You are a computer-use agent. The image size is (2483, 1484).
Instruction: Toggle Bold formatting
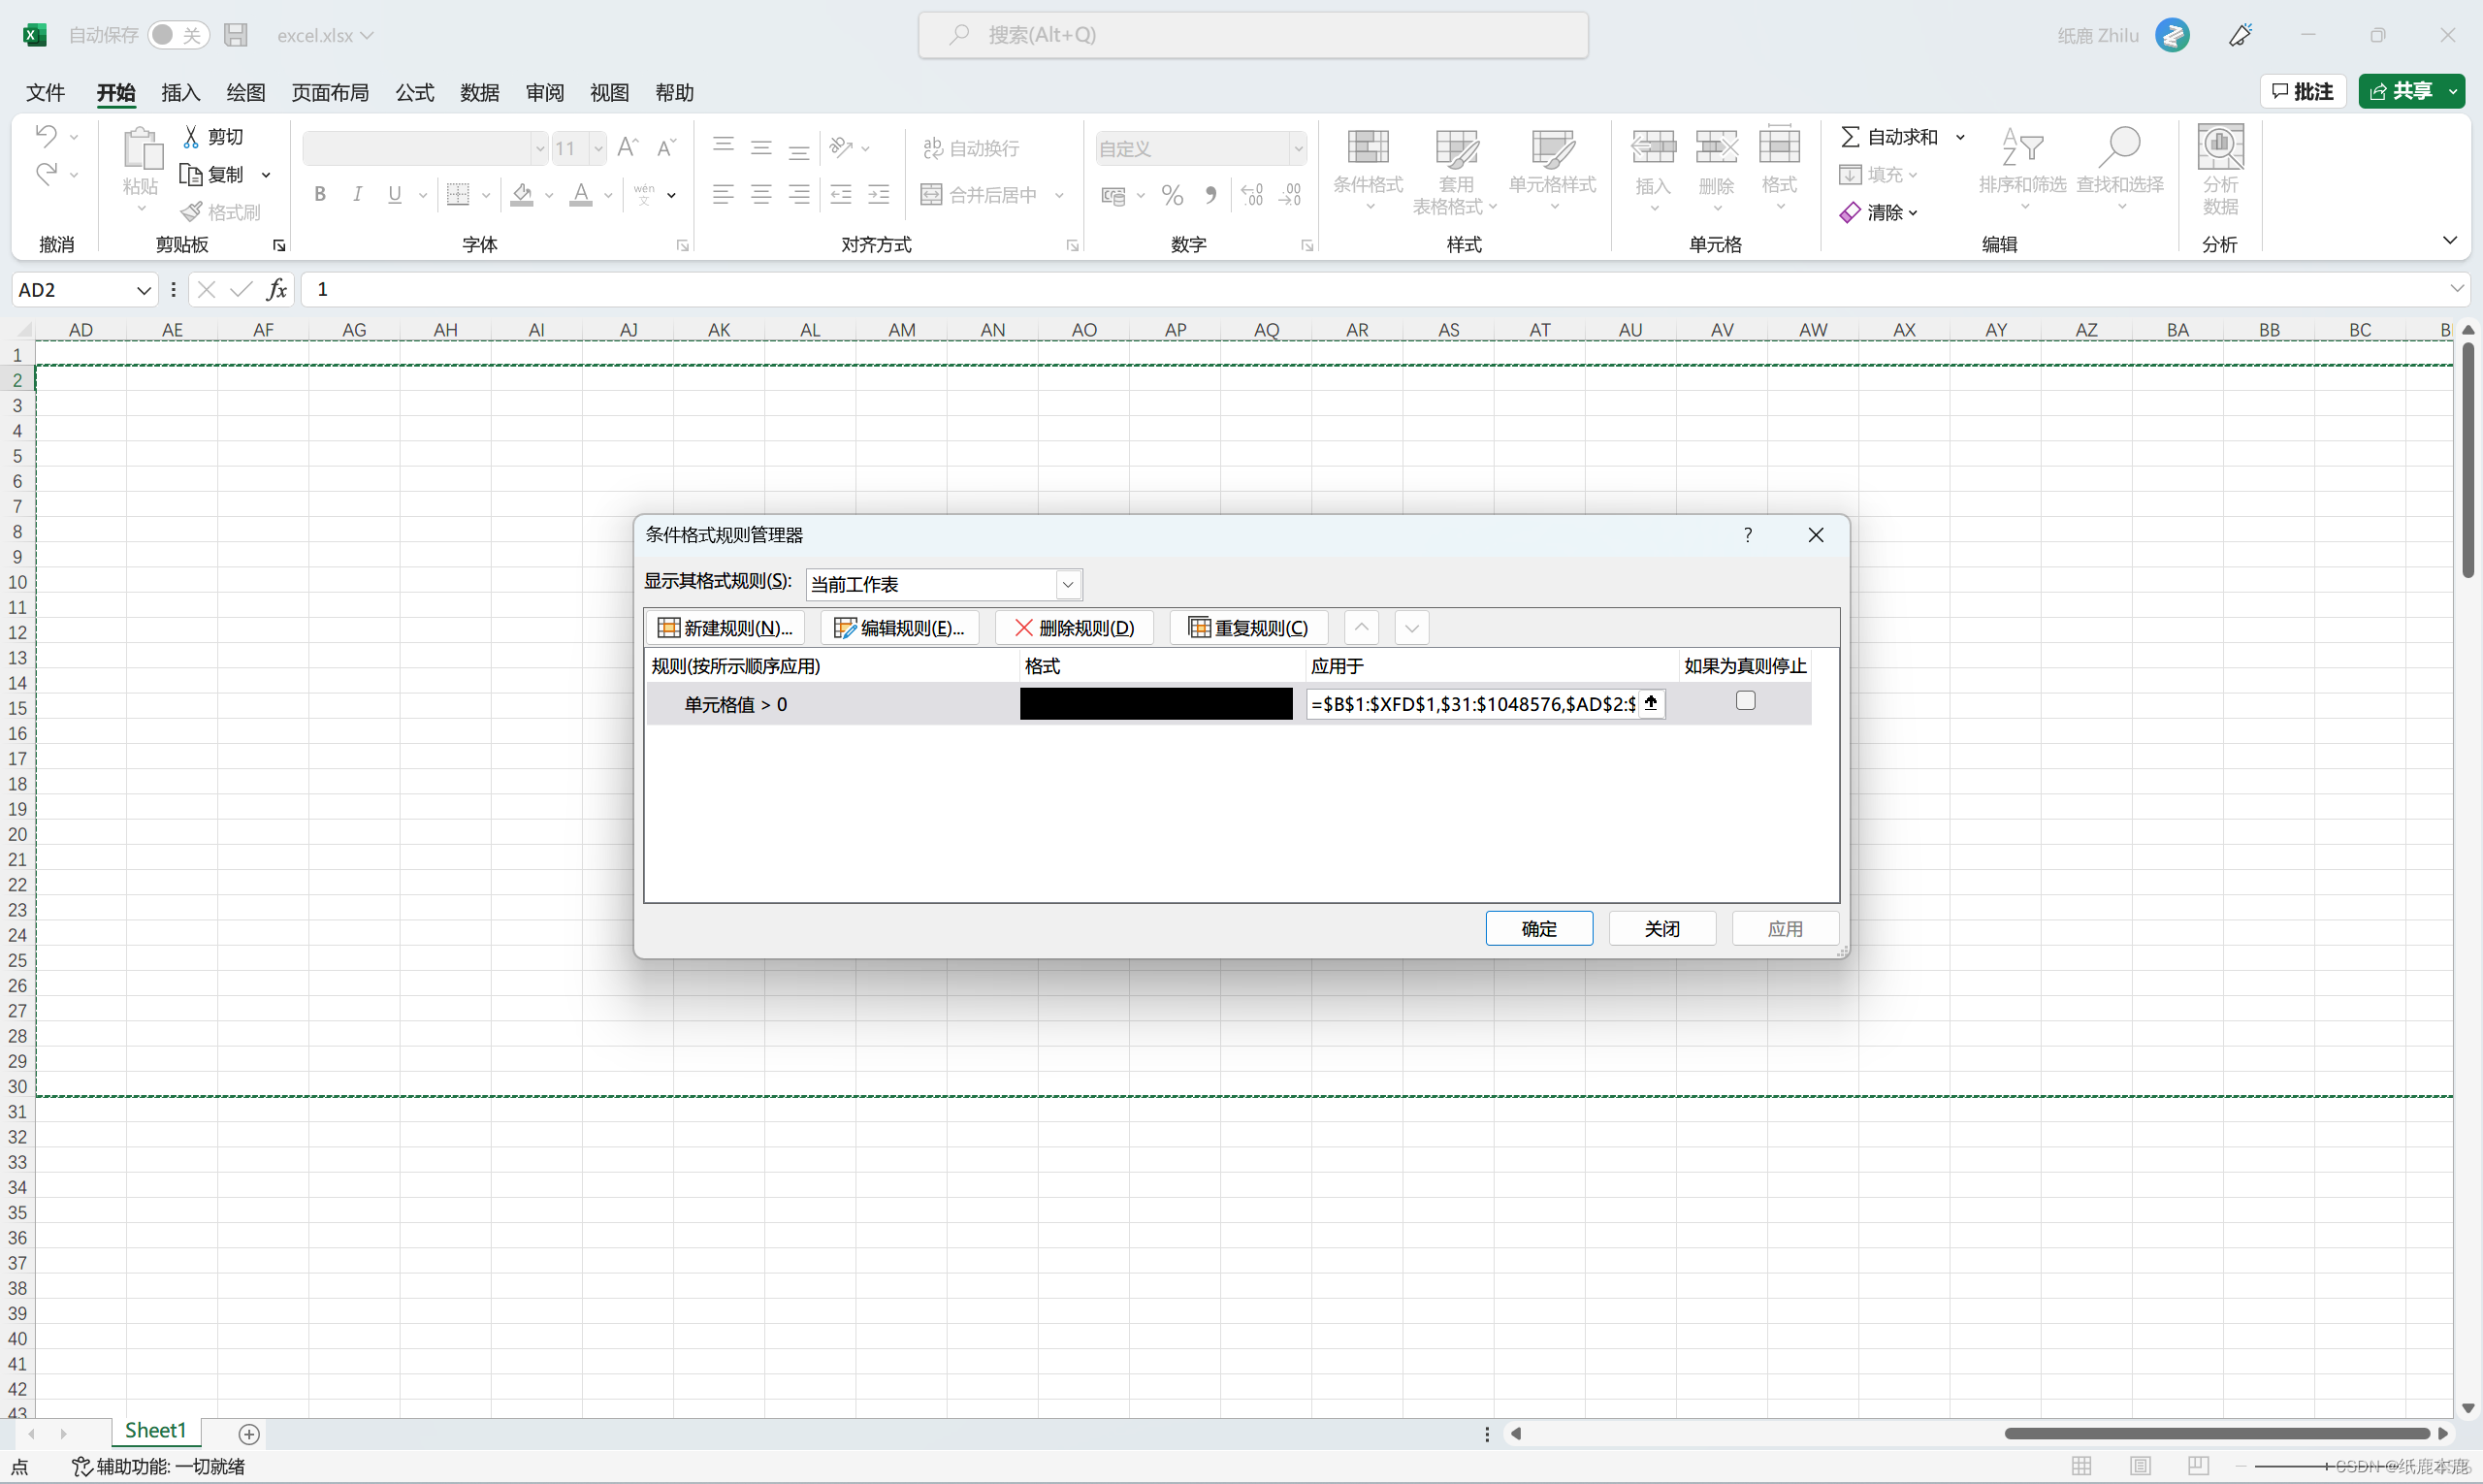[x=320, y=194]
